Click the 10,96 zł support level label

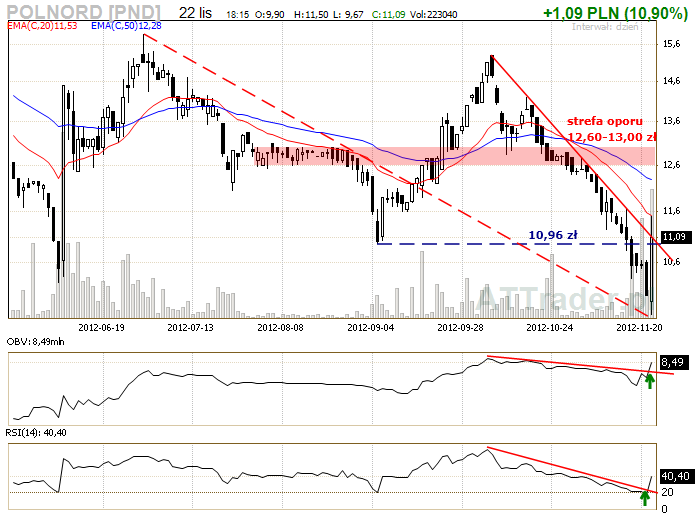coord(553,235)
